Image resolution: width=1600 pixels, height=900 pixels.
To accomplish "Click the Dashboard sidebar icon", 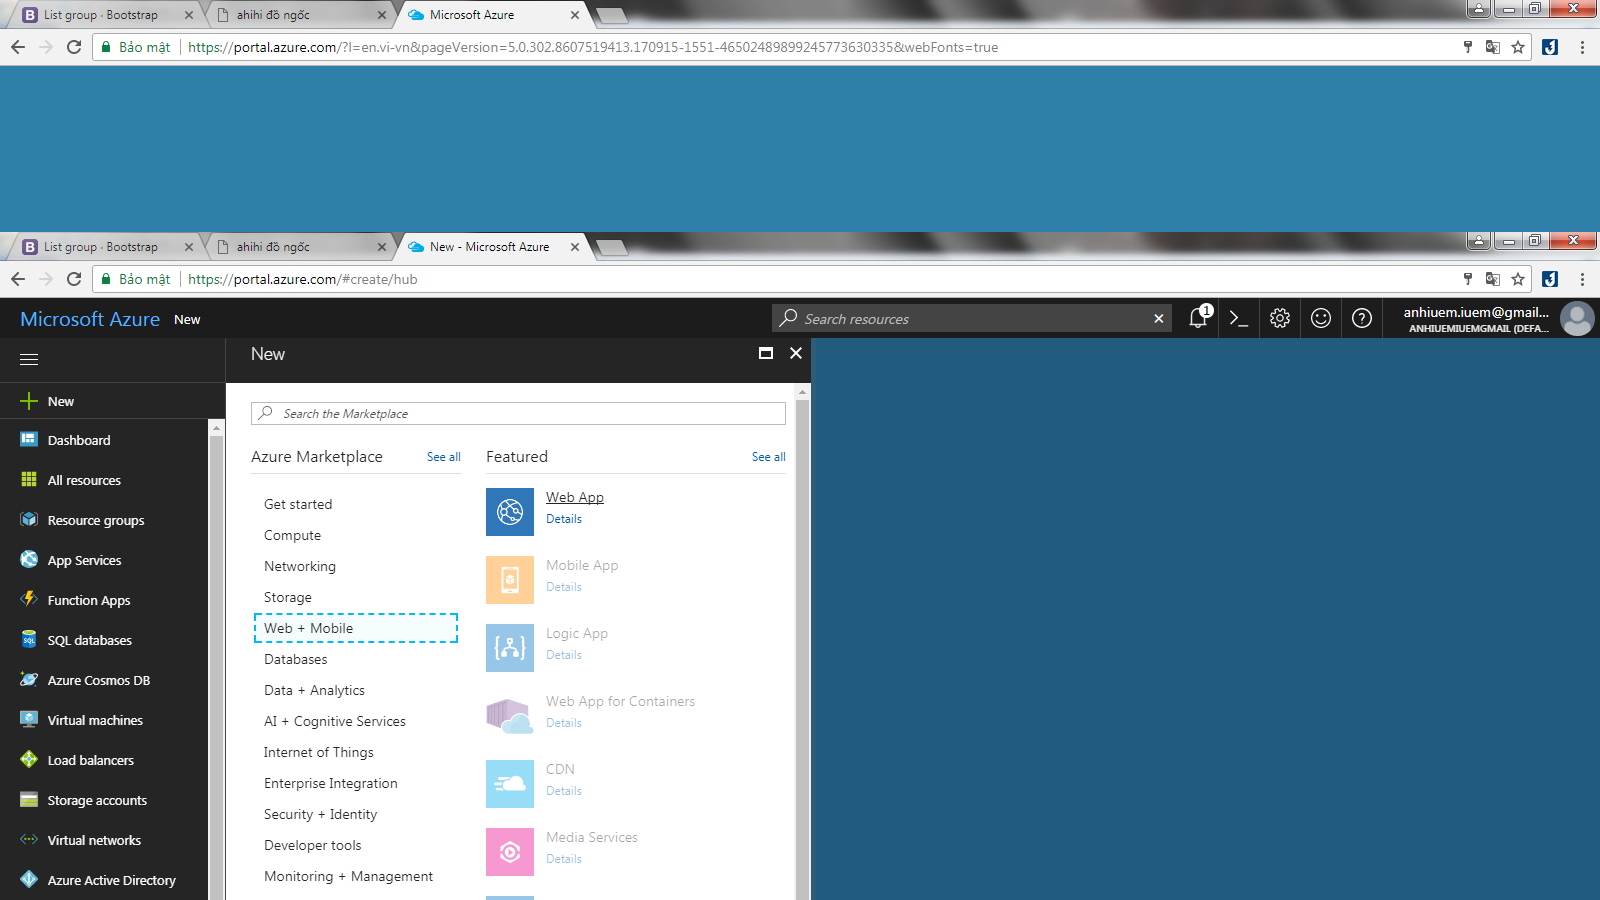I will point(29,439).
